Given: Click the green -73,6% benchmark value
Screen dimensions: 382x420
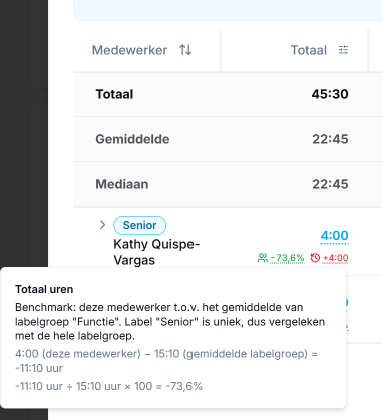Looking at the screenshot, I should [287, 258].
